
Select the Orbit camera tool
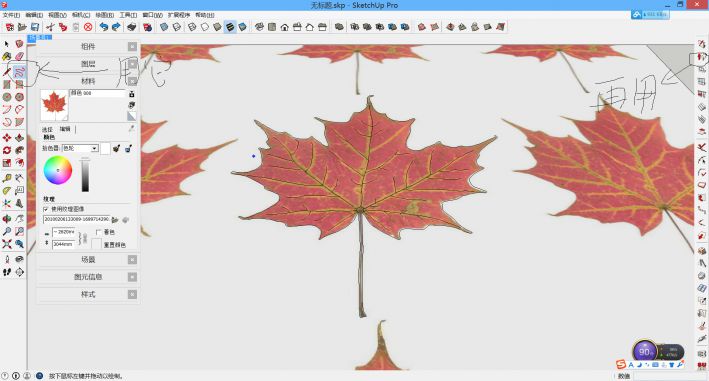(x=6, y=219)
